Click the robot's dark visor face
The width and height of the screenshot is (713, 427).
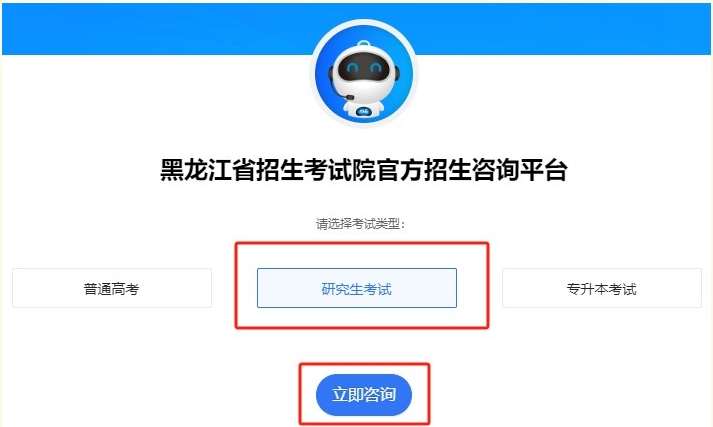[x=364, y=69]
